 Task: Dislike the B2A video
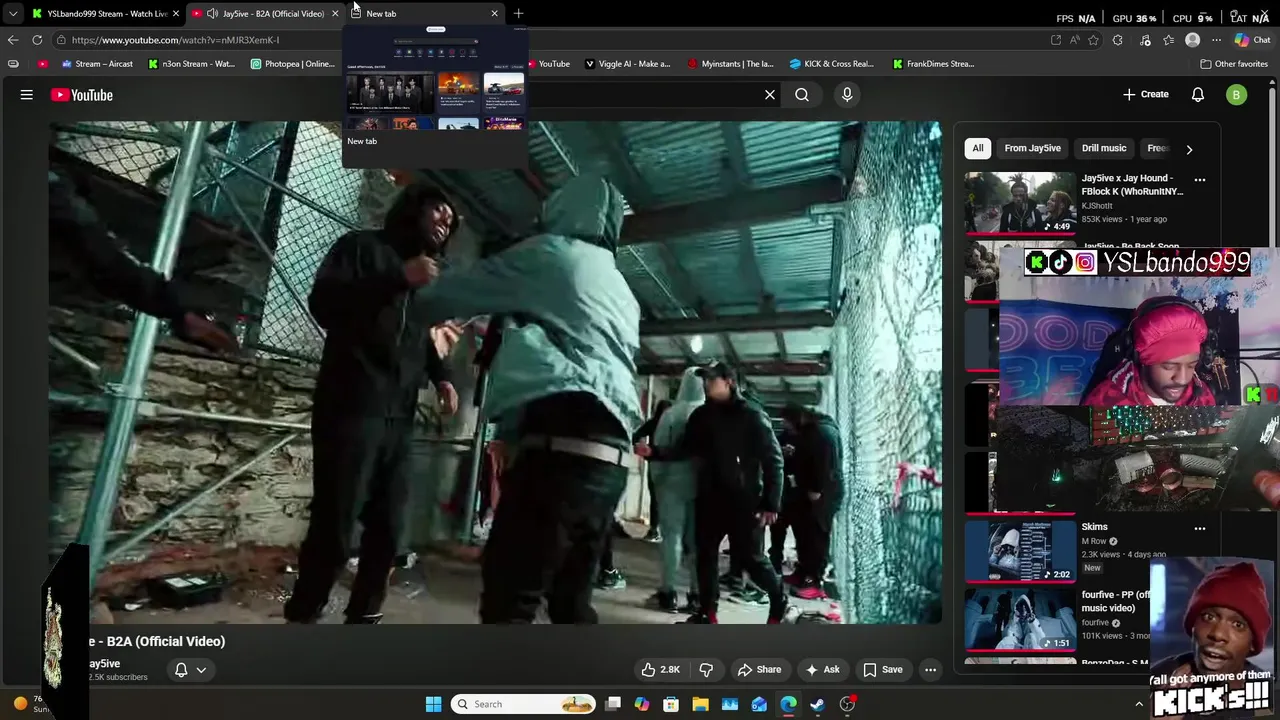(x=706, y=670)
